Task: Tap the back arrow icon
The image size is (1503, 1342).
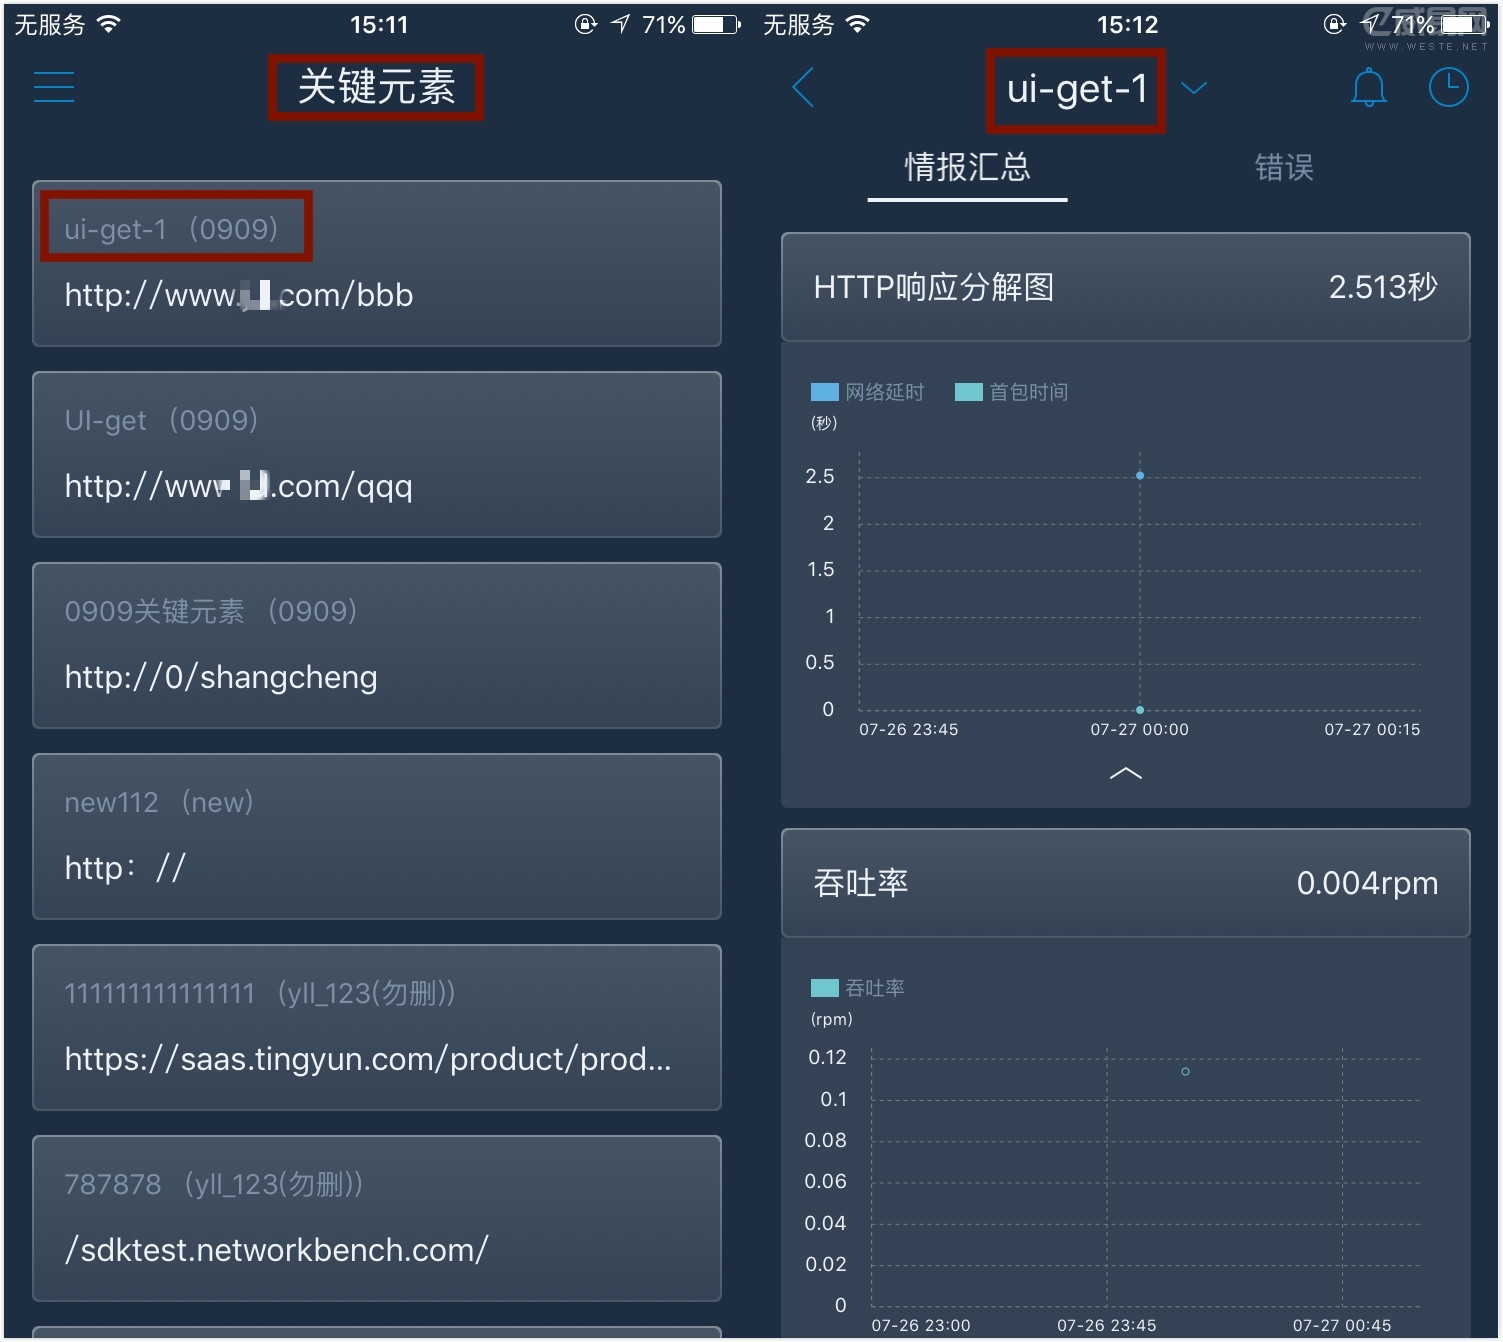Action: pos(803,88)
